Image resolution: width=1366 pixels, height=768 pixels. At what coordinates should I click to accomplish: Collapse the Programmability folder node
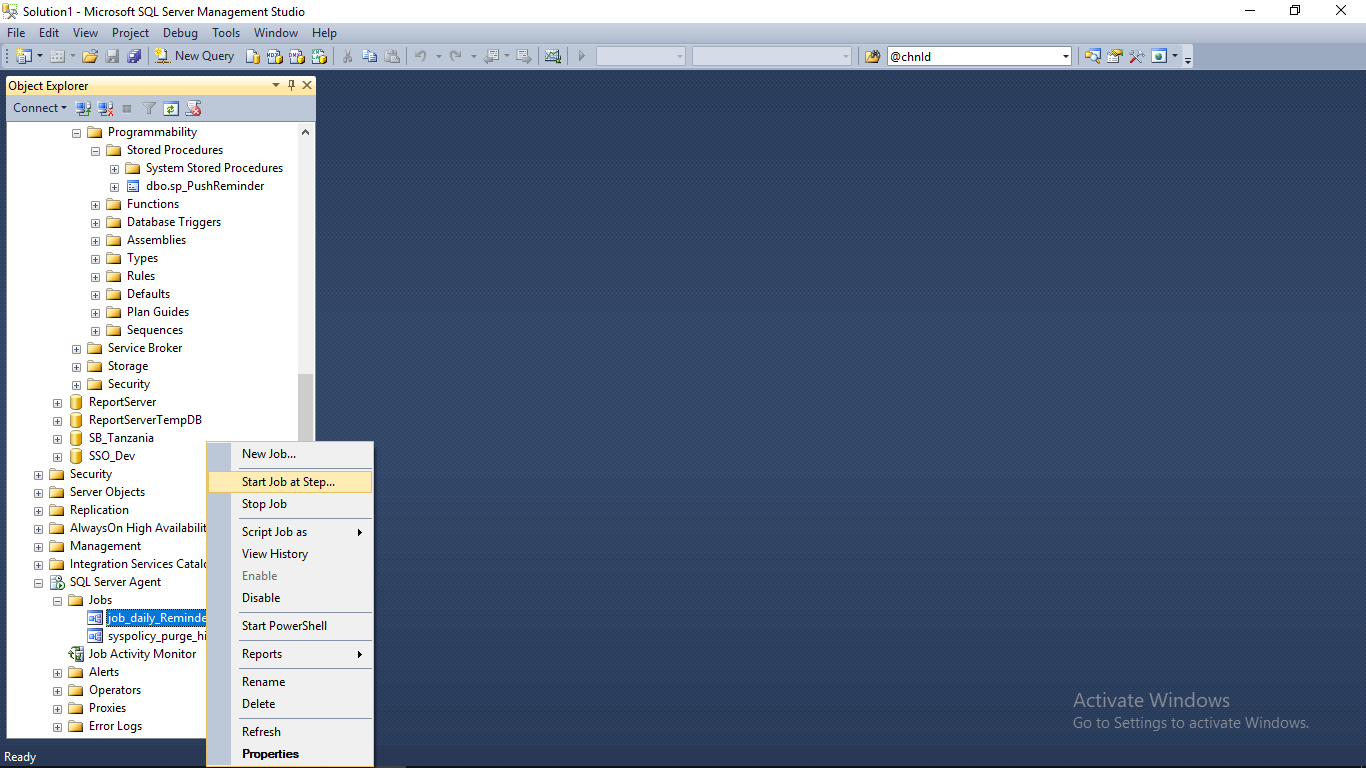tap(77, 132)
